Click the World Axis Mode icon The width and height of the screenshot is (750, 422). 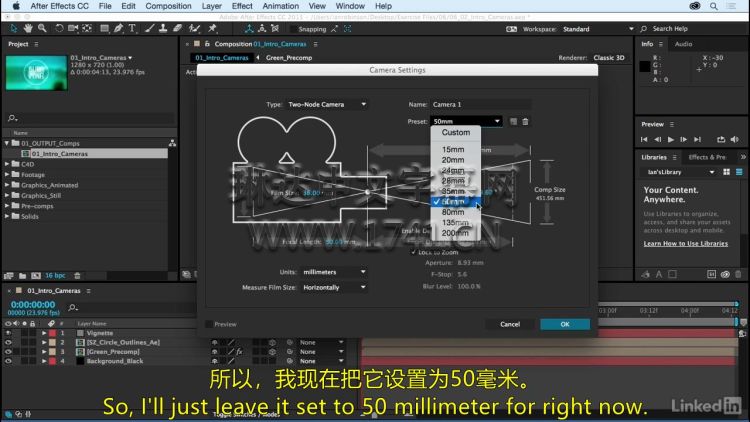[262, 29]
